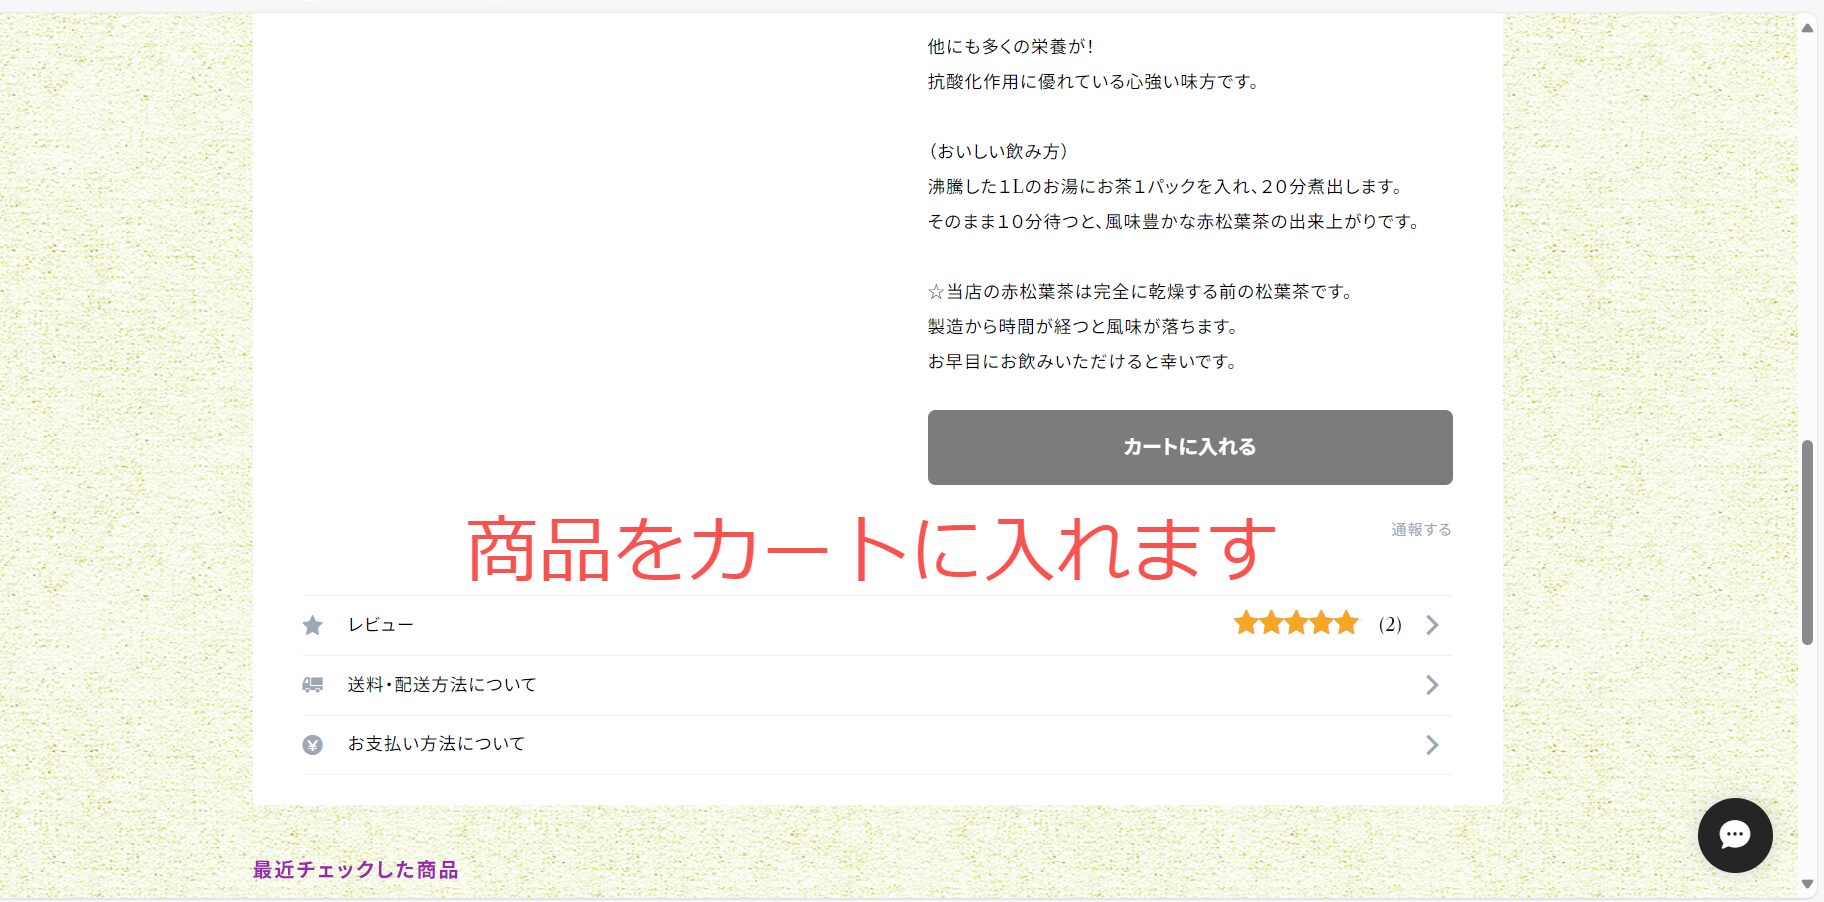Open the レビュー section label
The width and height of the screenshot is (1824, 902).
[x=381, y=625]
